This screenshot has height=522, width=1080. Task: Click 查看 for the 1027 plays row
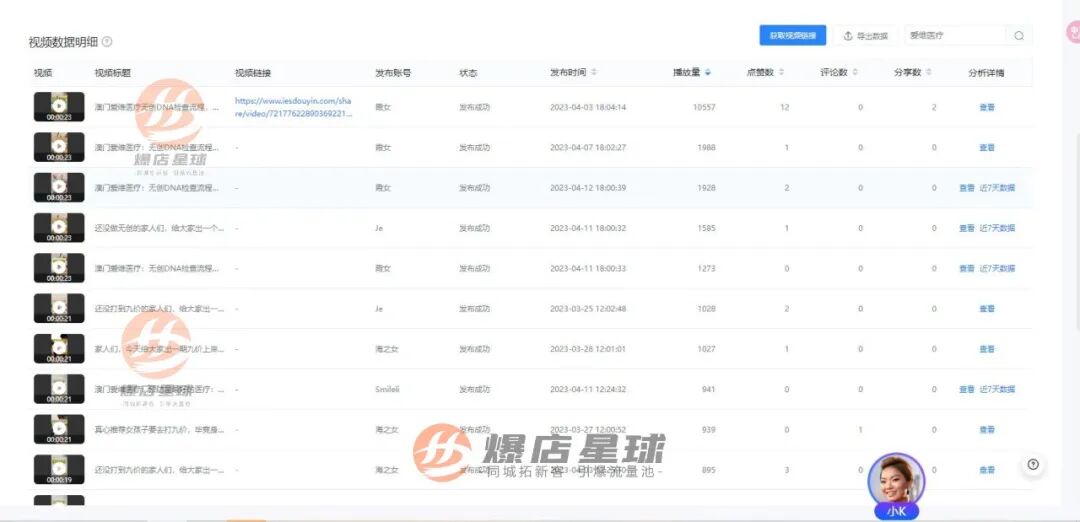(986, 349)
